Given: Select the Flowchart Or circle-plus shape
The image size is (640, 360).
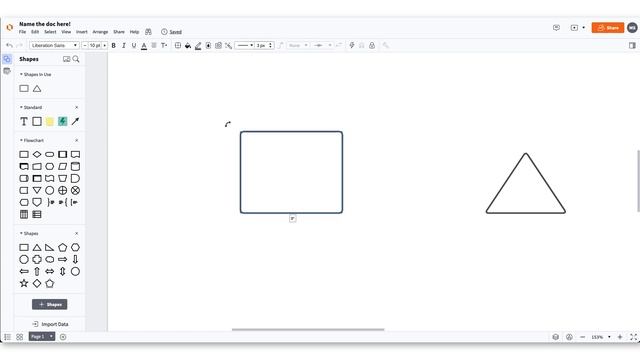Looking at the screenshot, I should click(62, 190).
